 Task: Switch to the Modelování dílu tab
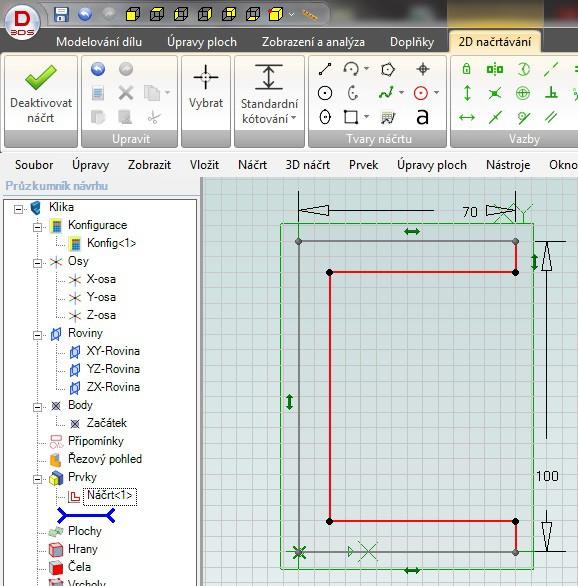pos(99,41)
